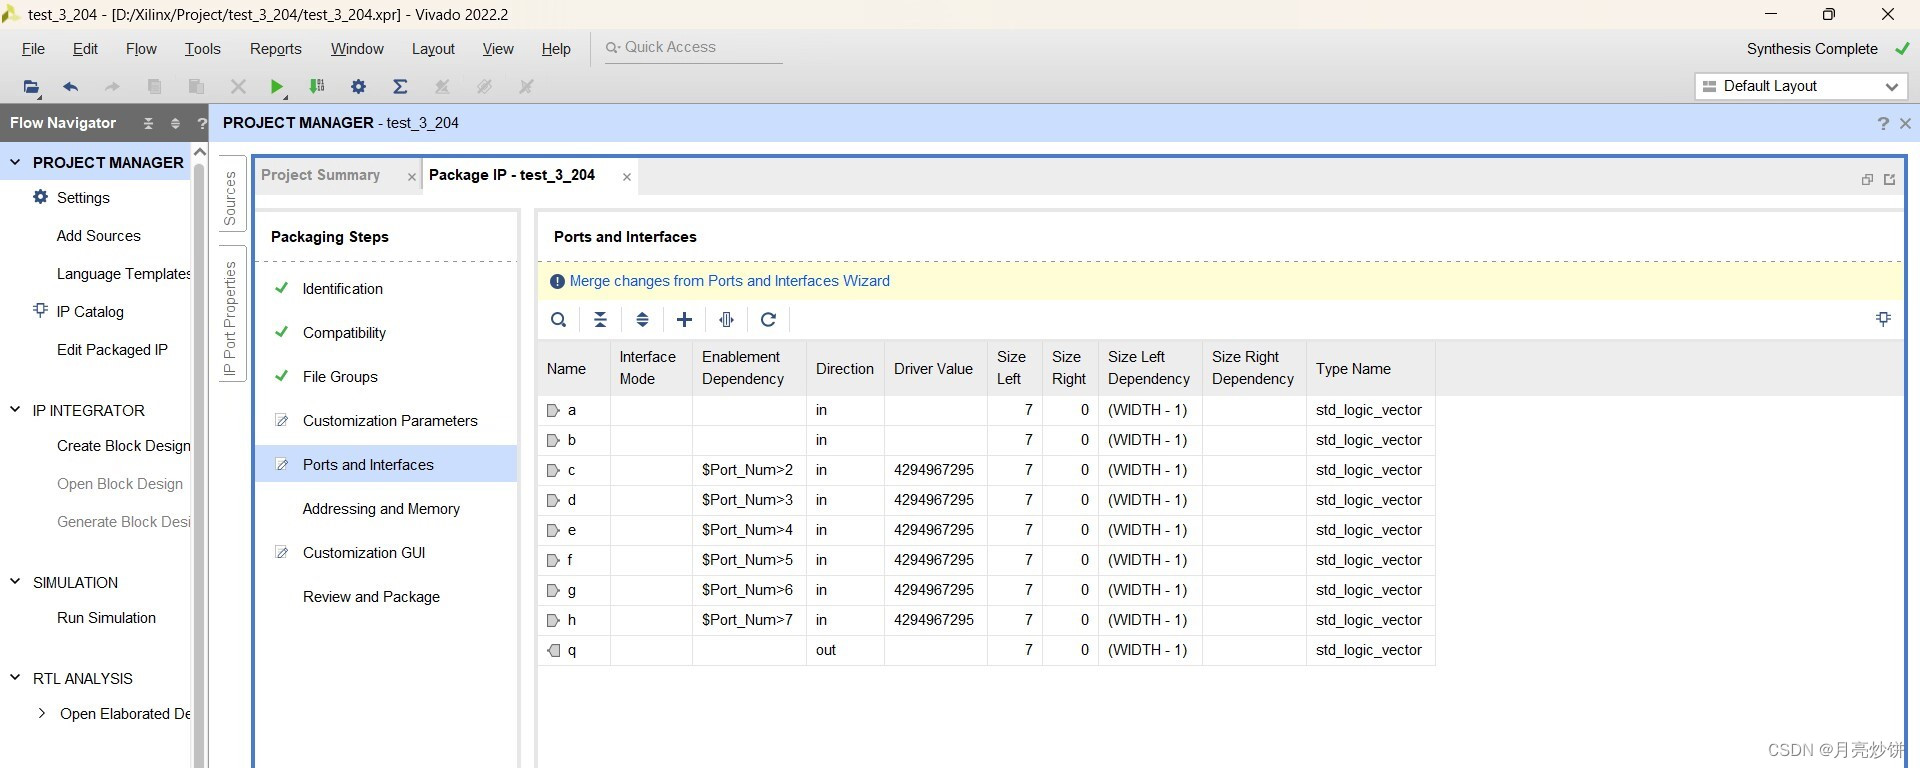Viewport: 1920px width, 768px height.
Task: Collapse the IP INTEGRATOR section
Action: click(15, 409)
